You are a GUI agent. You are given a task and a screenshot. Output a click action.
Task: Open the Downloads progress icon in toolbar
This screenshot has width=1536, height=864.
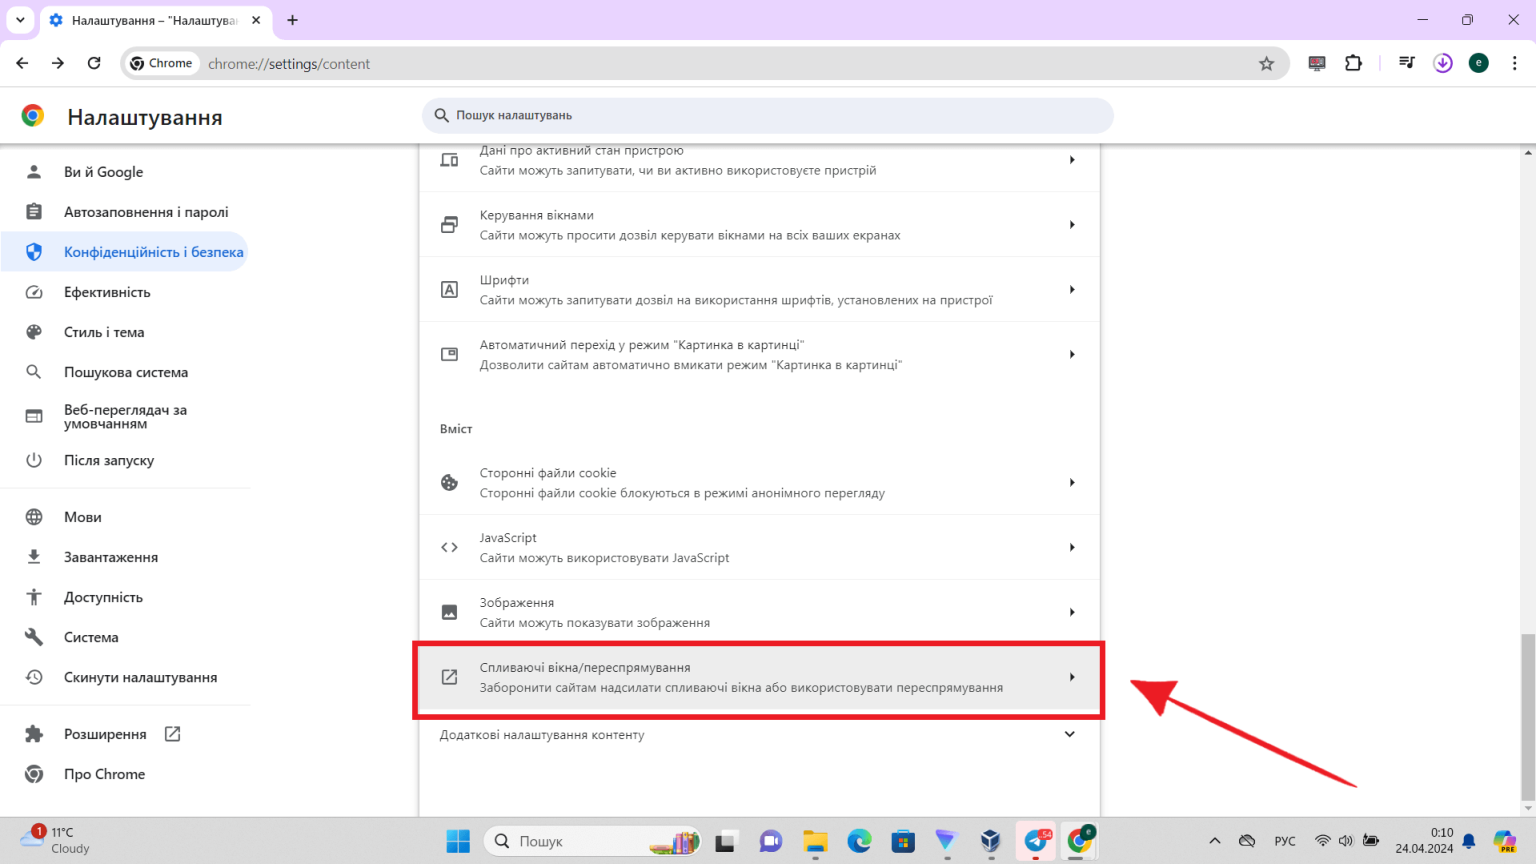pyautogui.click(x=1442, y=62)
